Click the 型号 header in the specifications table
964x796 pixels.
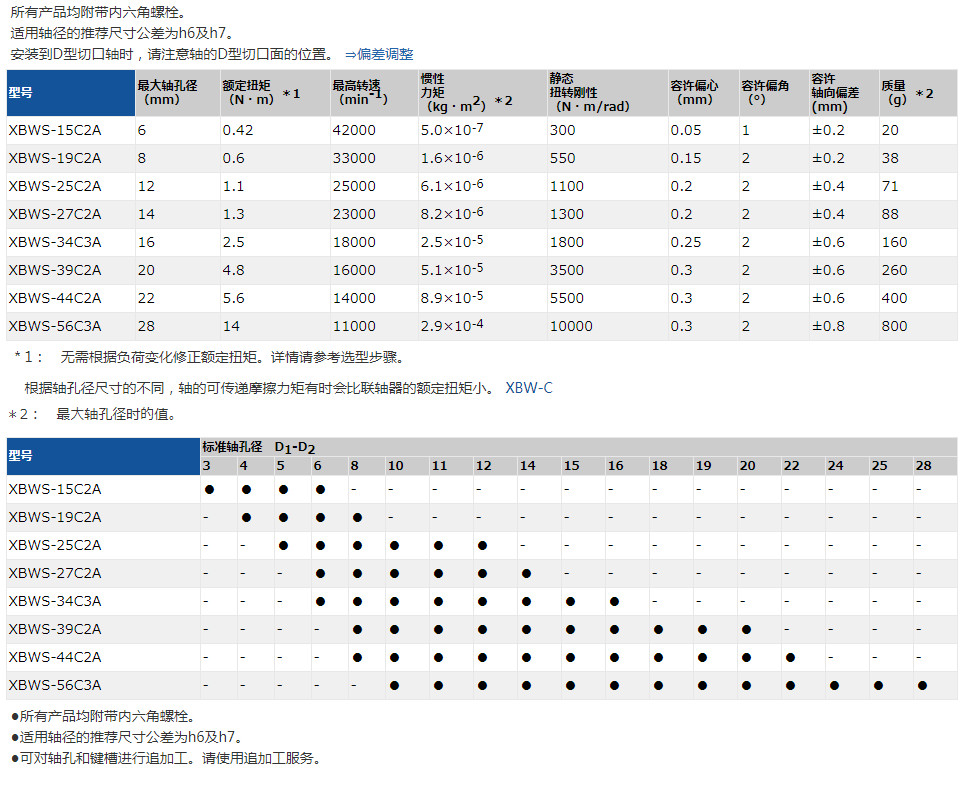[71, 93]
